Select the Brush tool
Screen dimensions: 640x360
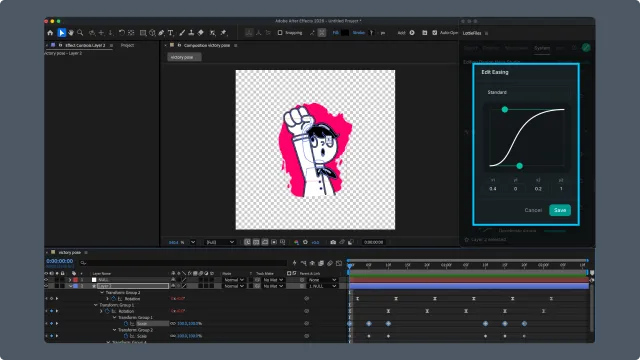pyautogui.click(x=182, y=33)
